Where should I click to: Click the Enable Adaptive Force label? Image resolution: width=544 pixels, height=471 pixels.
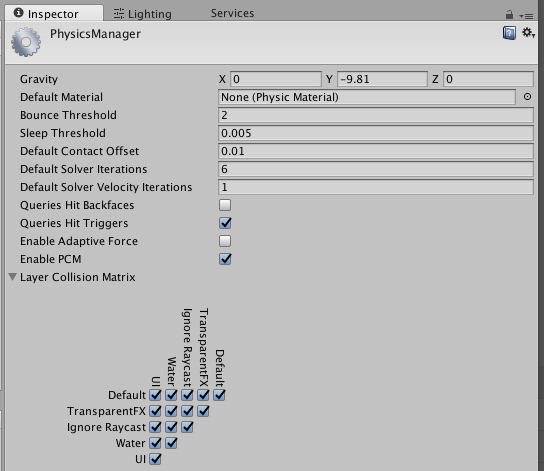79,241
